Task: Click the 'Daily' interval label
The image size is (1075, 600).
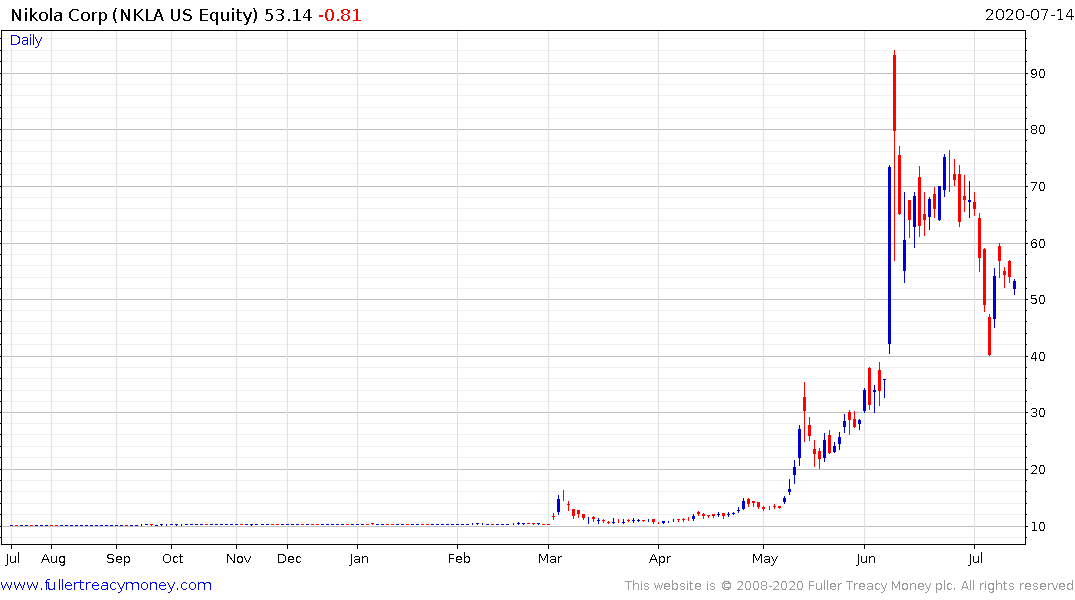Action: (26, 40)
